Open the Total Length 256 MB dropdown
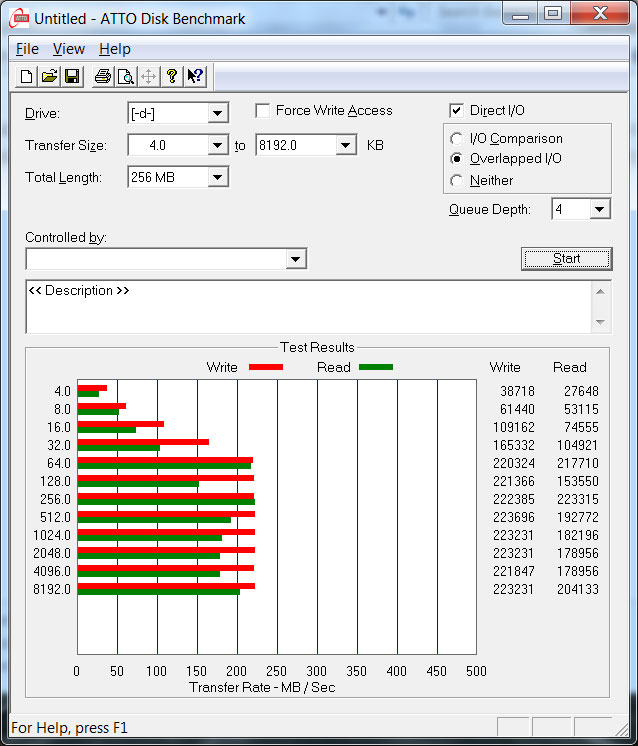 point(217,177)
